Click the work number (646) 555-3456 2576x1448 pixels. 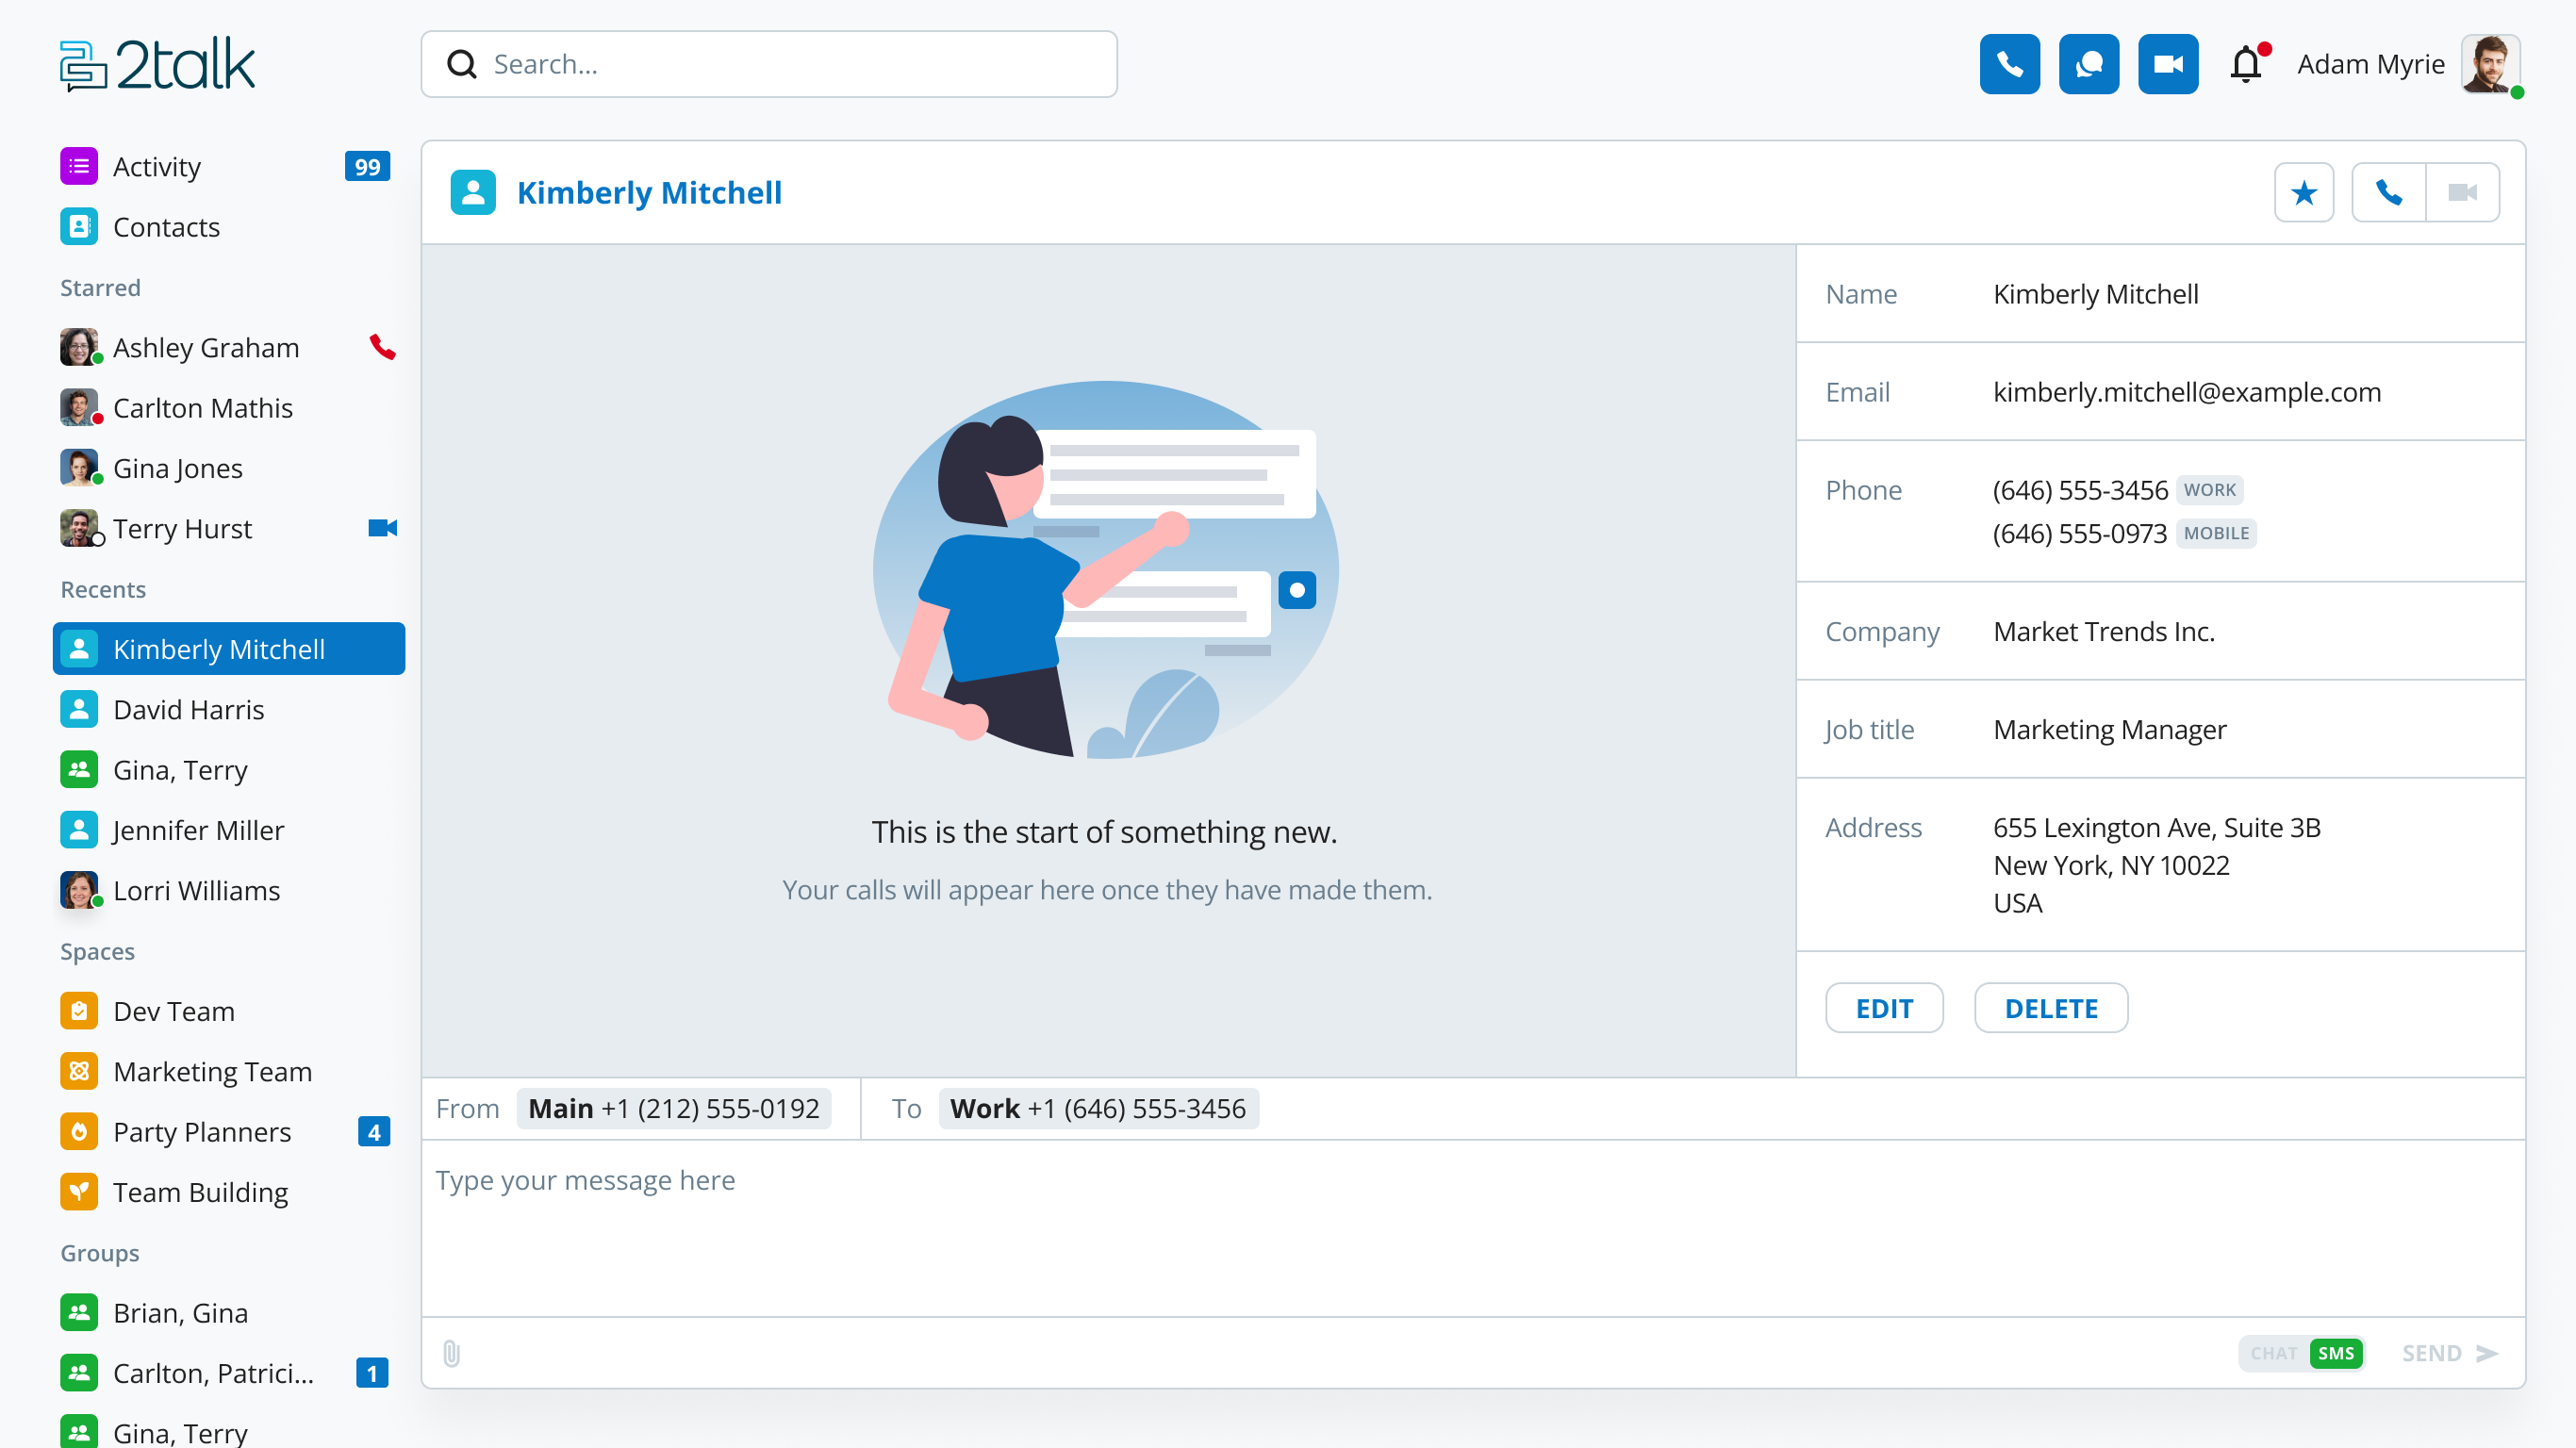(x=2080, y=490)
